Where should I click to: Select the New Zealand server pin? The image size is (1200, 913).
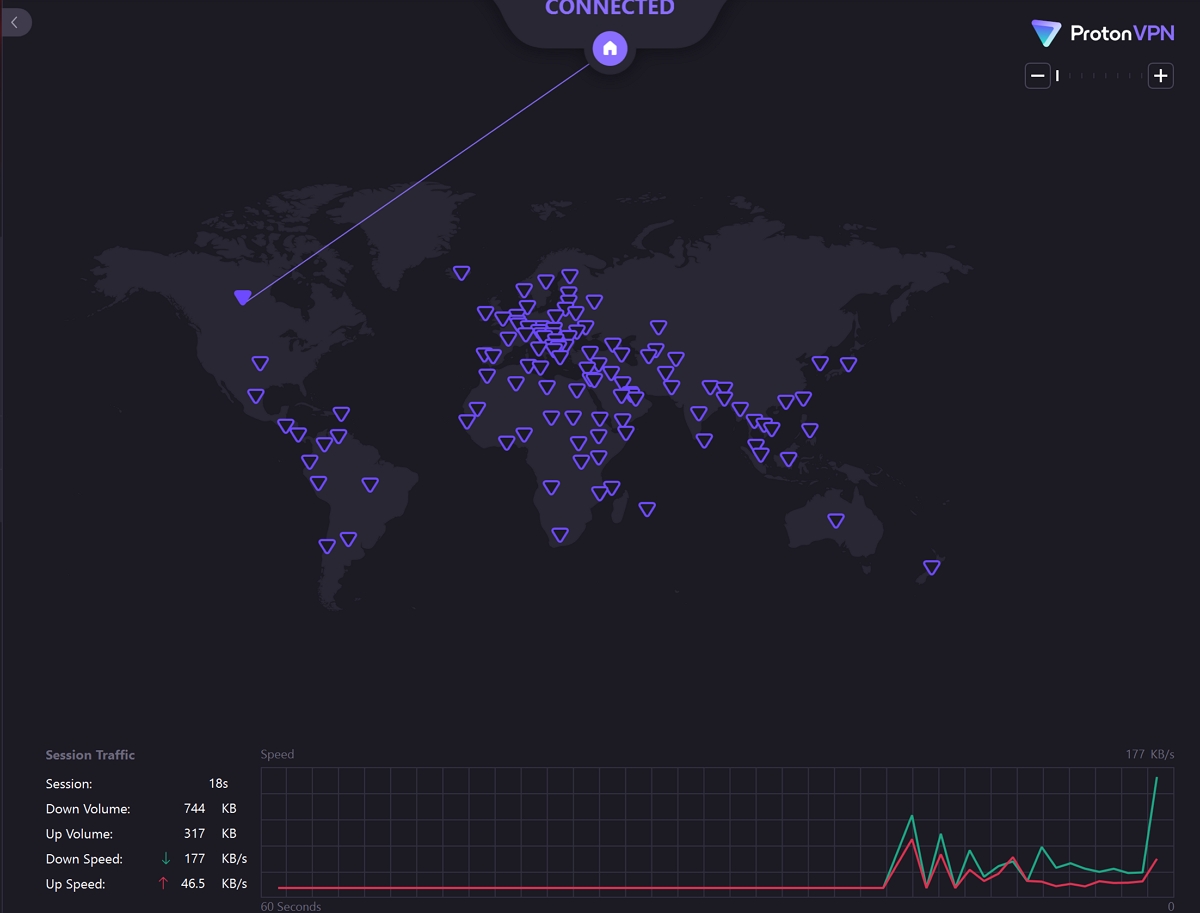pos(931,567)
